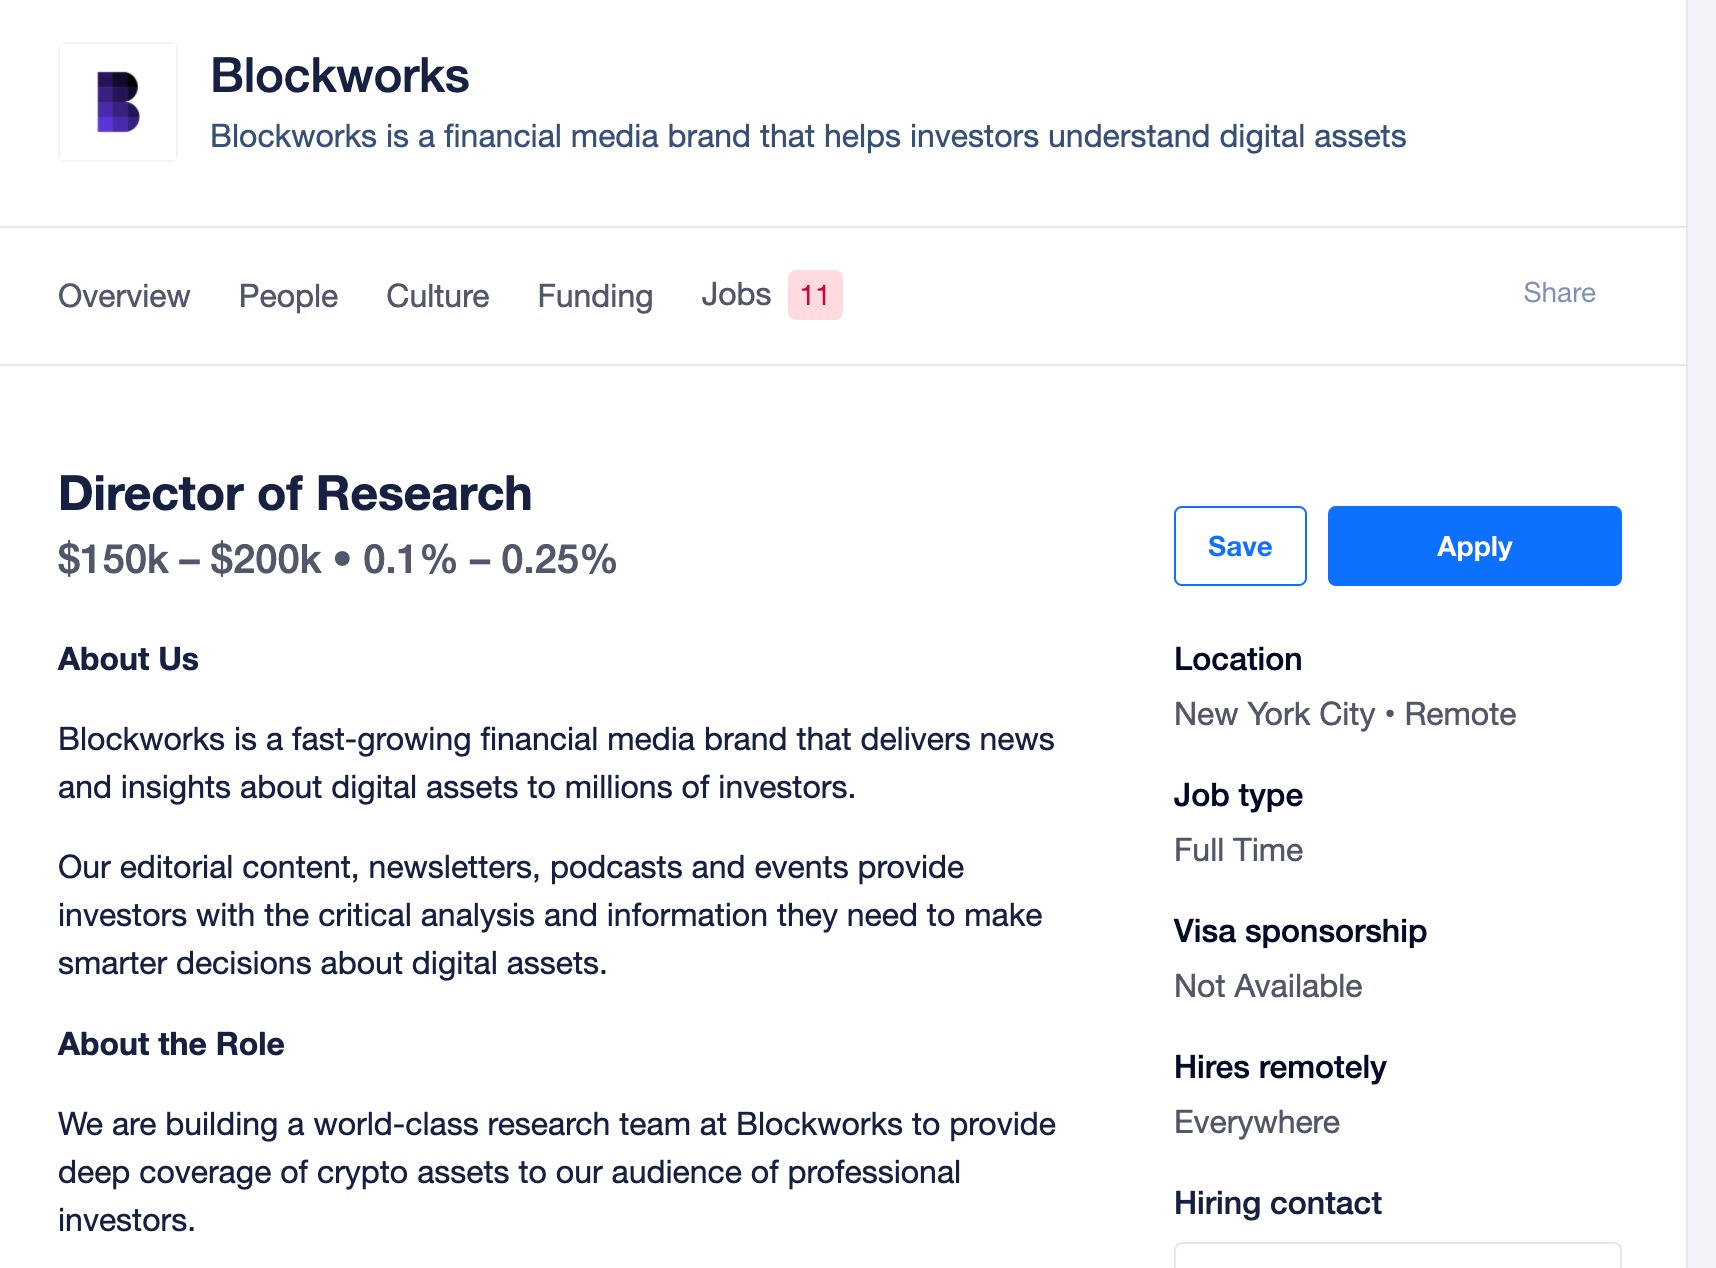This screenshot has height=1268, width=1716.
Task: Click the Hiring contact card box
Action: click(1397, 1255)
